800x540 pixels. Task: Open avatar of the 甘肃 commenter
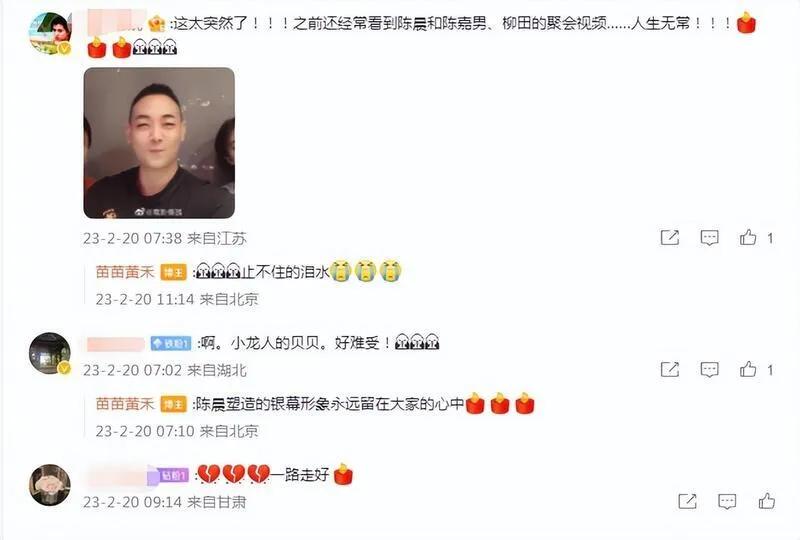[49, 485]
